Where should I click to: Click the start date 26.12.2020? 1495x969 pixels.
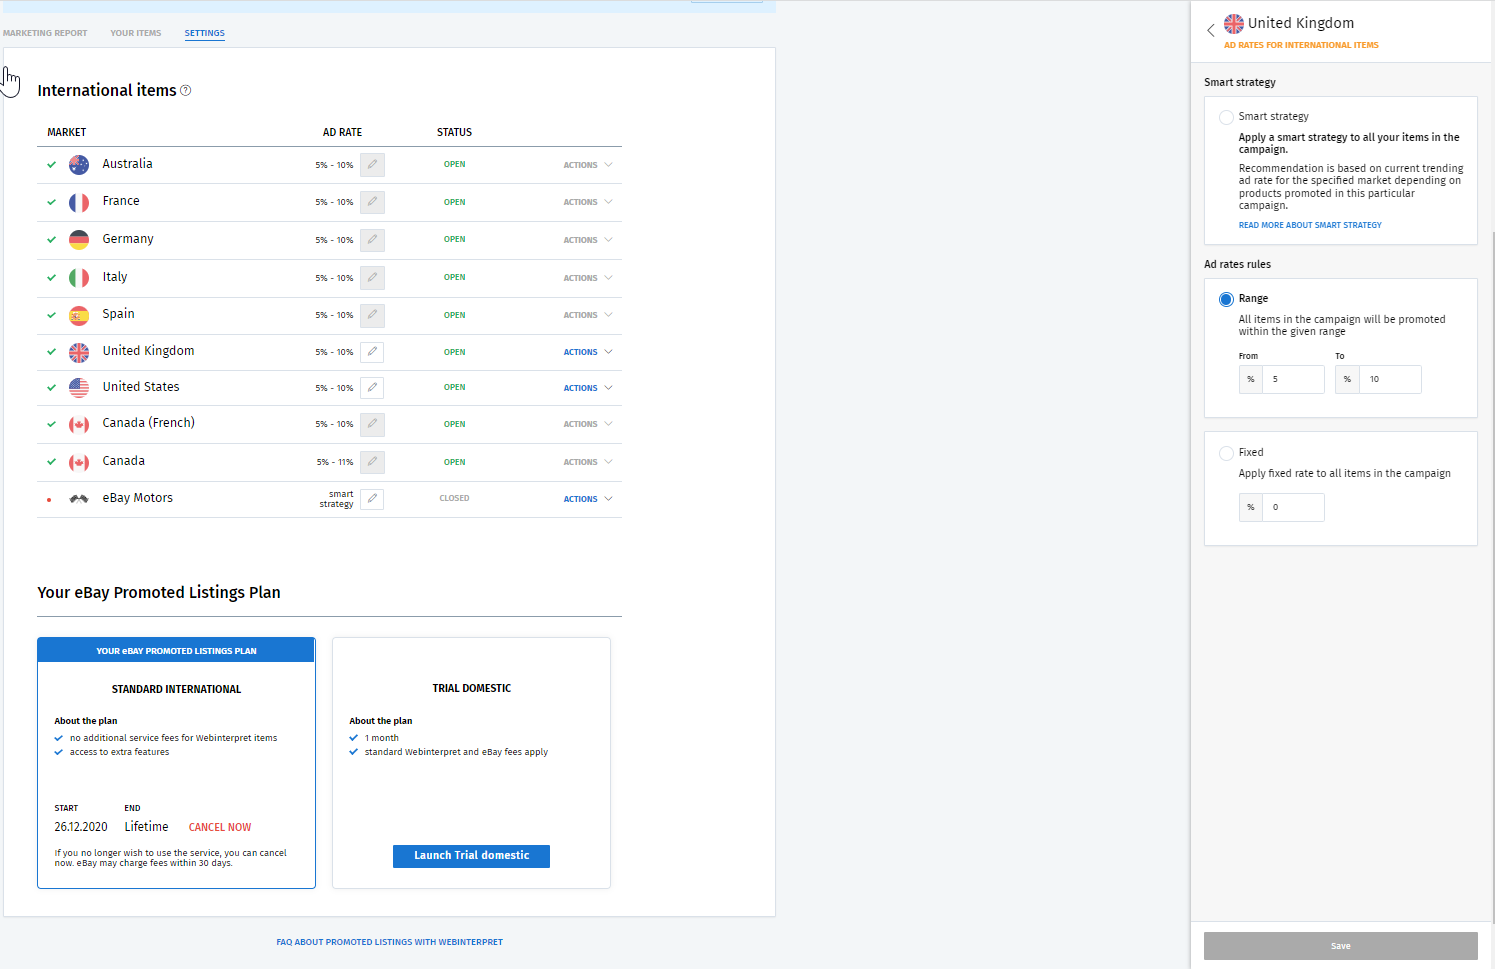[81, 827]
